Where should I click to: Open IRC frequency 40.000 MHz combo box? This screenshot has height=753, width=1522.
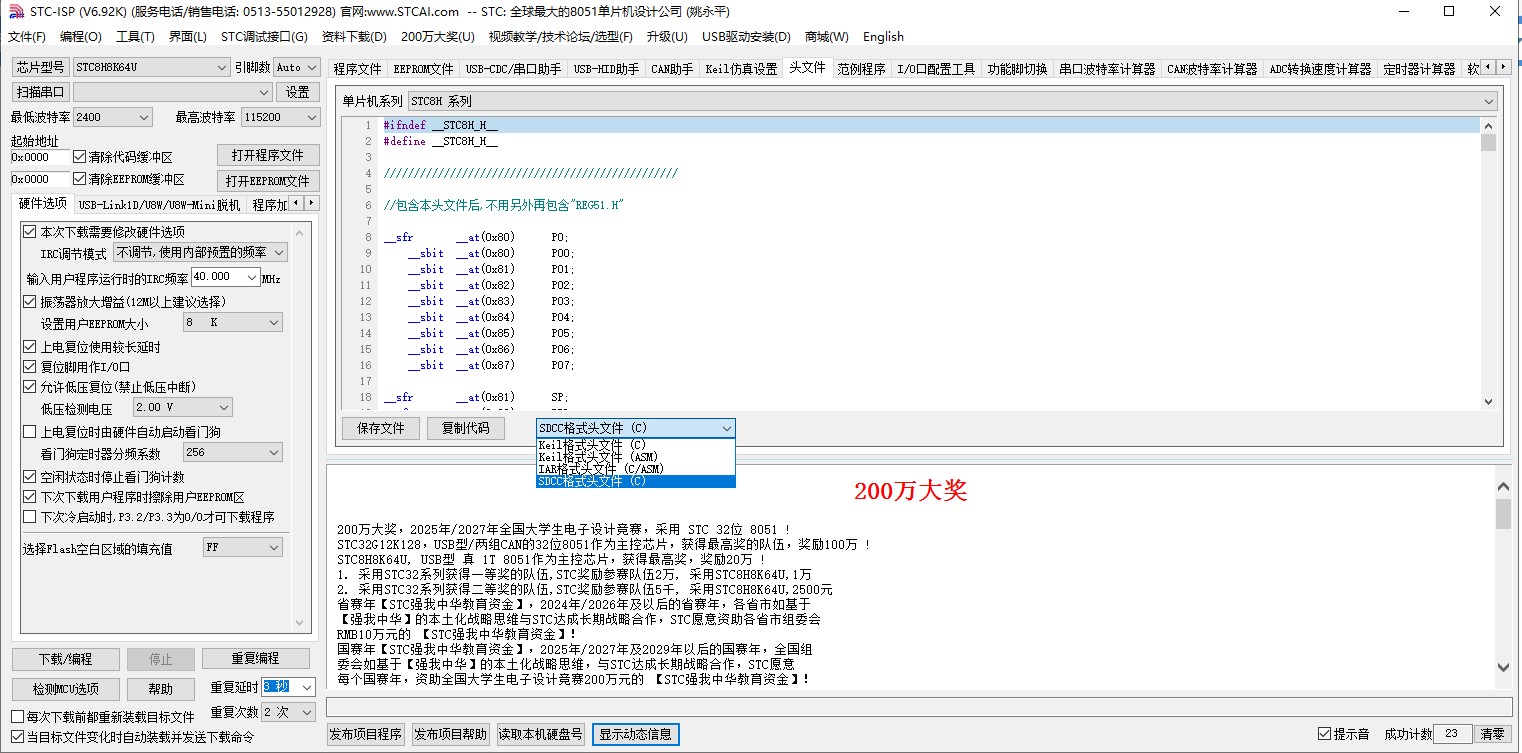(x=225, y=277)
